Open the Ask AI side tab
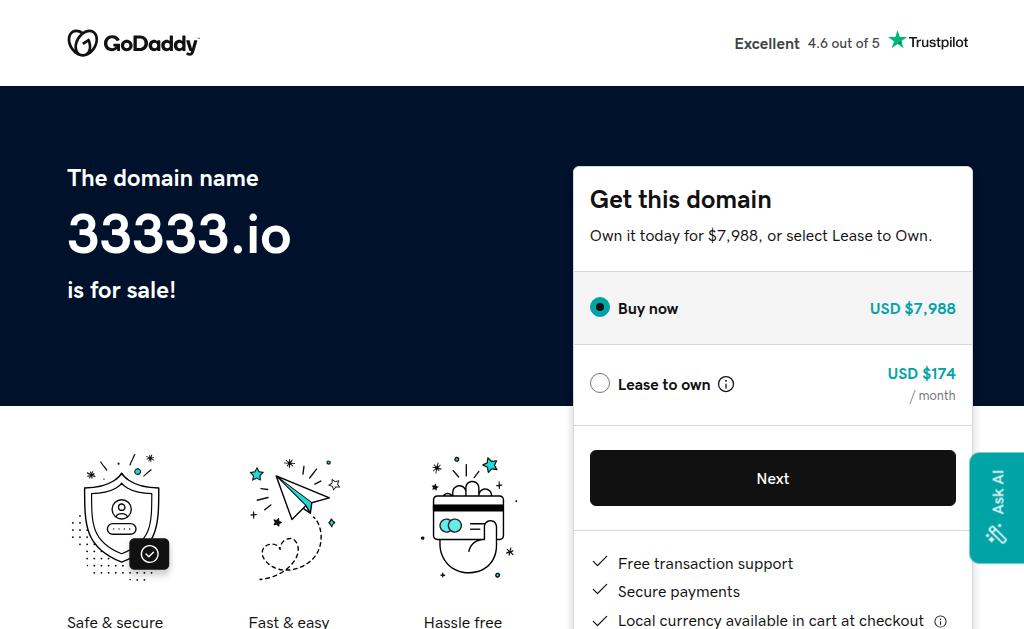Screen dimensions: 1024x629 [997, 508]
